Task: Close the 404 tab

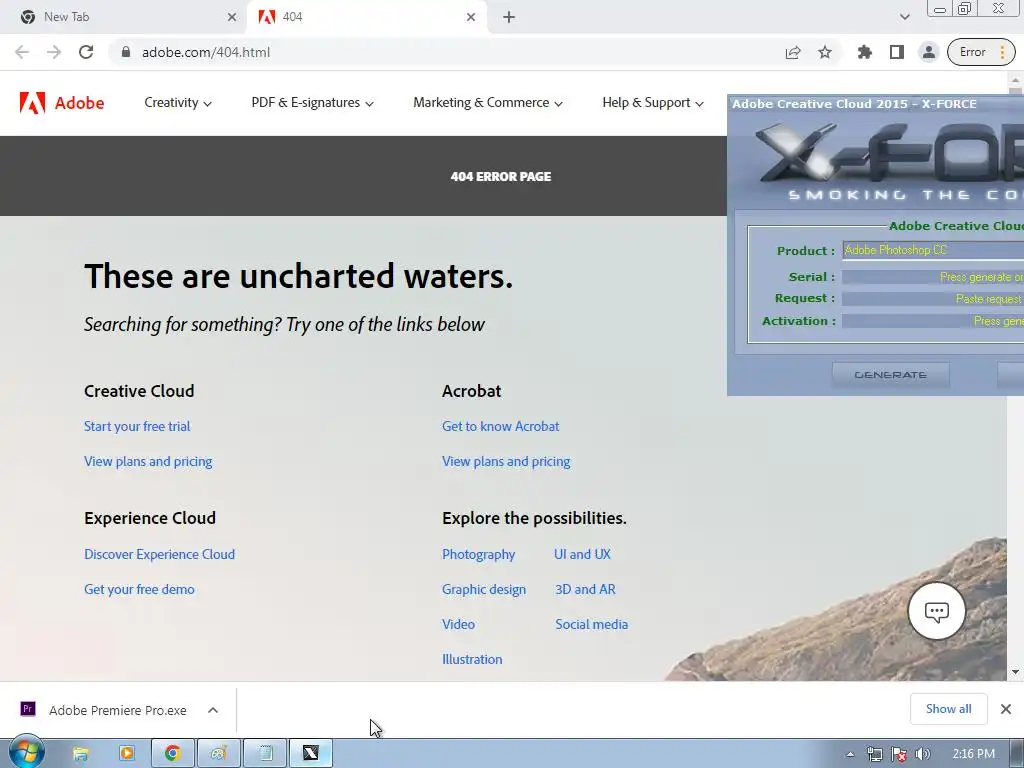Action: click(471, 17)
